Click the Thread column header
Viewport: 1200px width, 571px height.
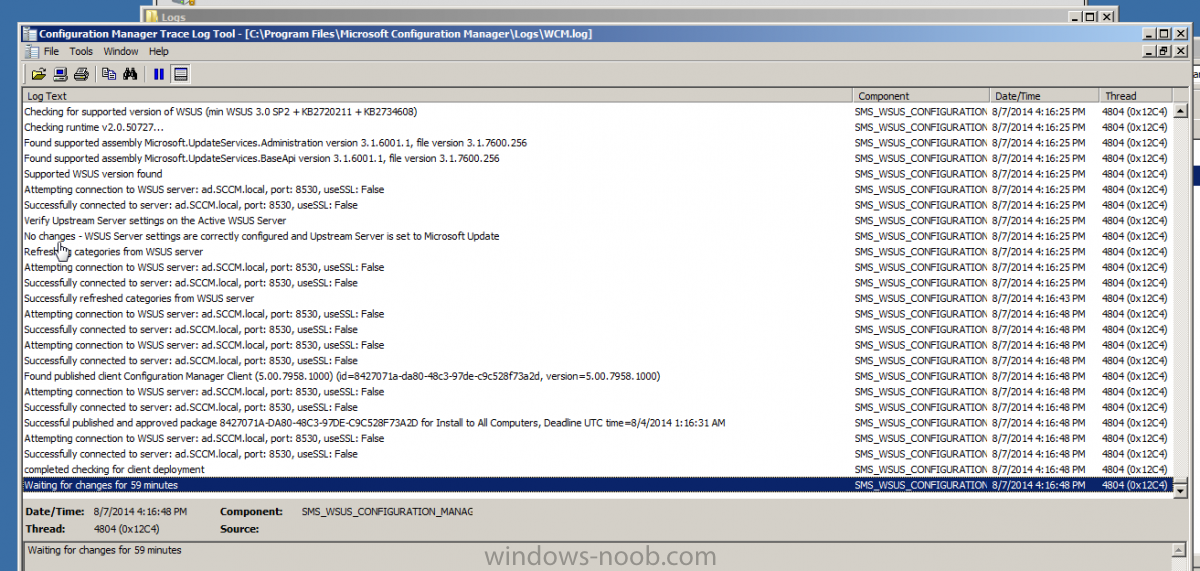[1135, 96]
